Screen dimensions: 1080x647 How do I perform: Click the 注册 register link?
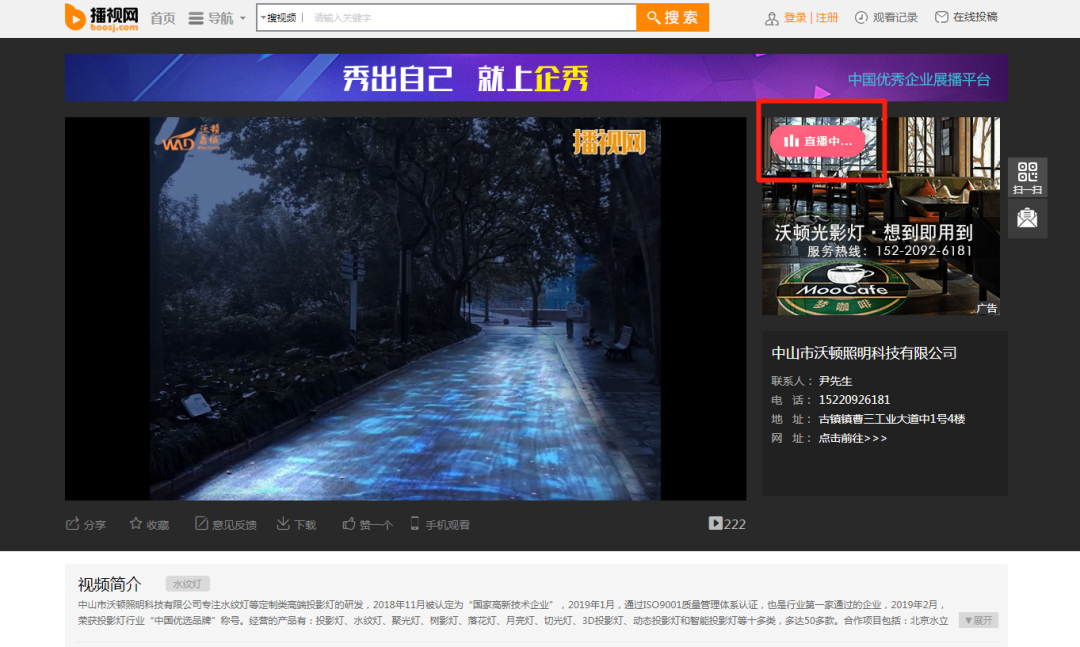pos(827,17)
